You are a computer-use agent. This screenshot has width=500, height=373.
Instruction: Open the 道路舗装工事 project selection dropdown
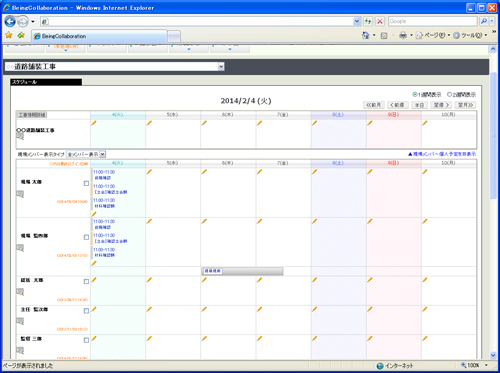click(x=221, y=67)
